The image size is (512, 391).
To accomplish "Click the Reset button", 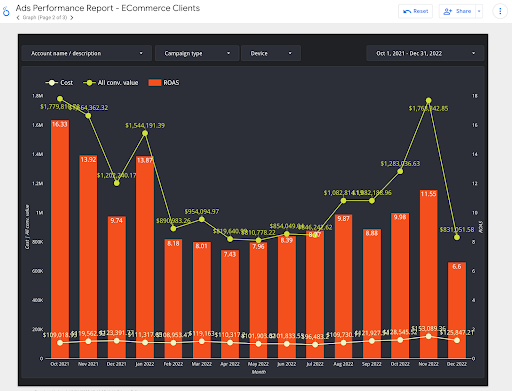I will (415, 11).
